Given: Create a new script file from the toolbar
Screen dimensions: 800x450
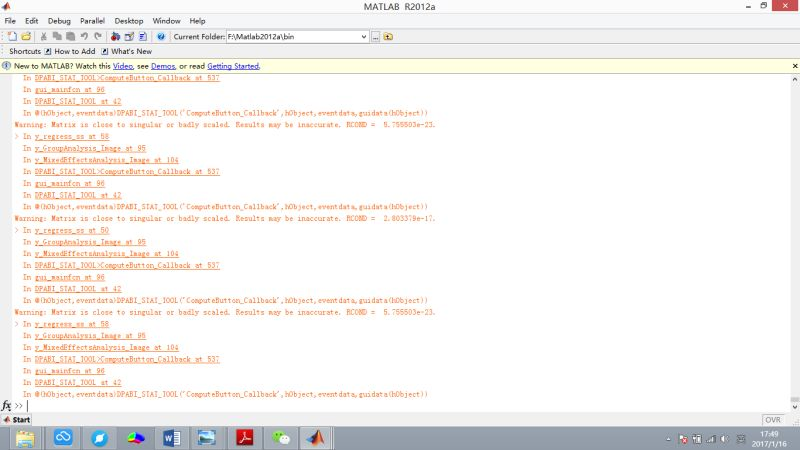Looking at the screenshot, I should (x=12, y=36).
